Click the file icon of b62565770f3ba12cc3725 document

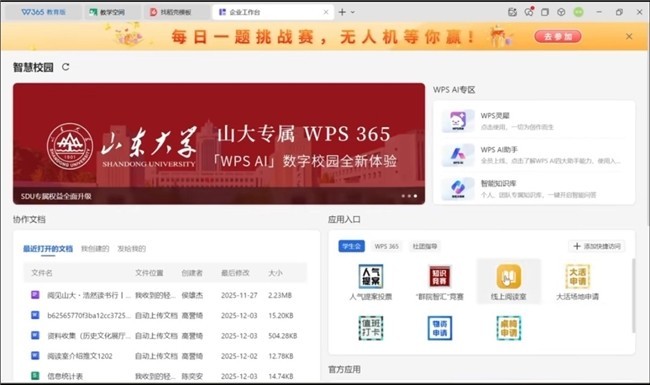[x=35, y=315]
